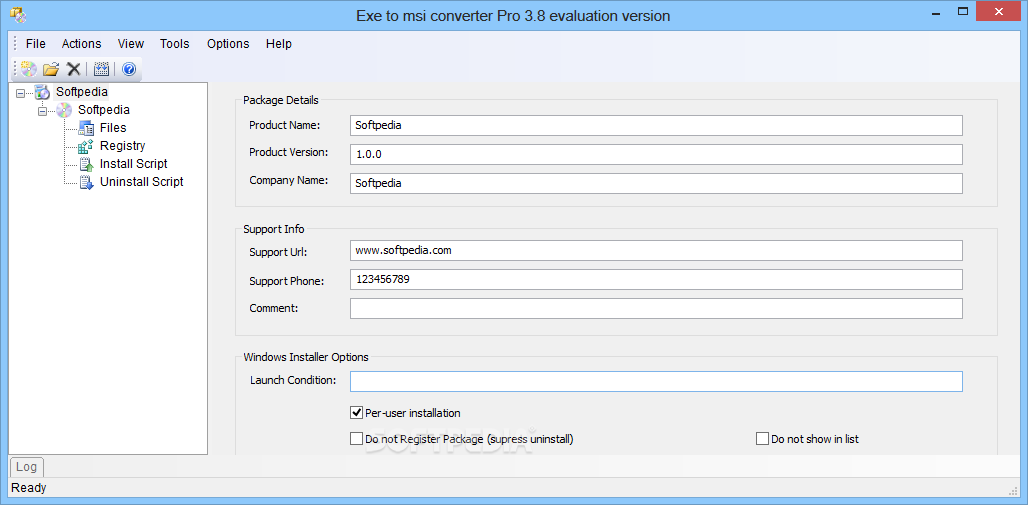Click the new package disc toolbar icon
Viewport: 1028px width, 505px height.
pos(28,69)
